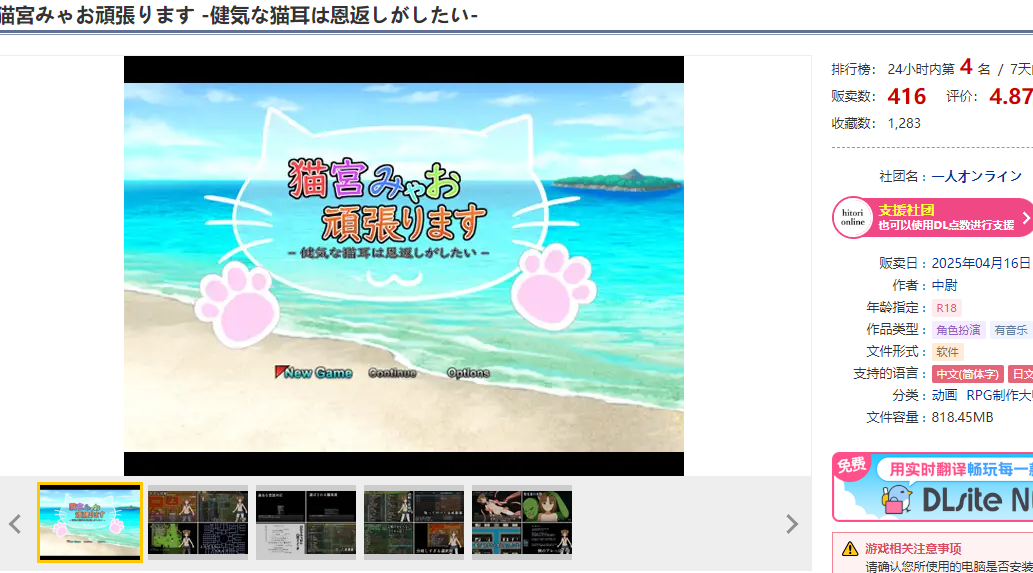Click the 软件 file format tag
Image resolution: width=1033 pixels, height=573 pixels.
pyautogui.click(x=947, y=352)
